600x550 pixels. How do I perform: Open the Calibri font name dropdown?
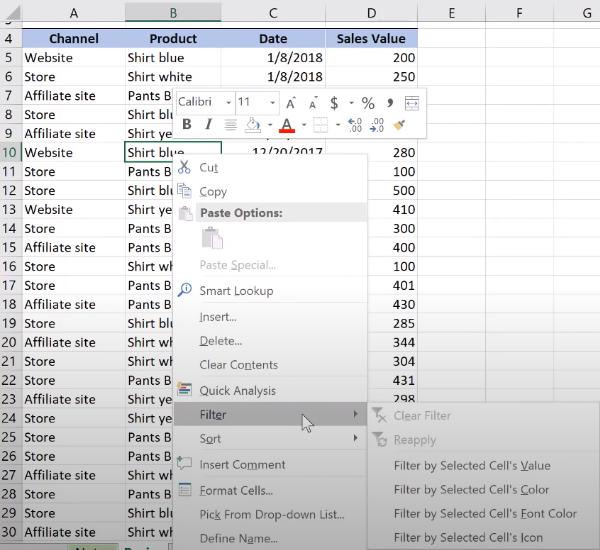pyautogui.click(x=228, y=102)
